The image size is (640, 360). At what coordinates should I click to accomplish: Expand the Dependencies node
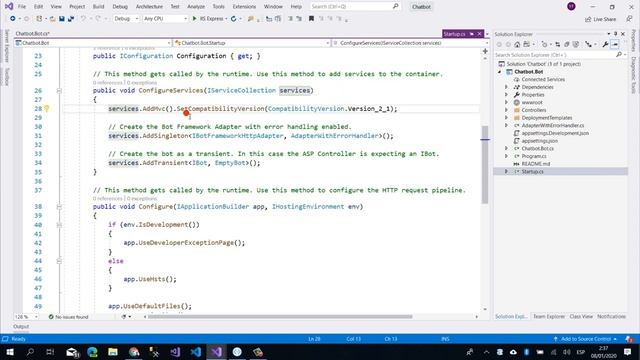[x=507, y=87]
